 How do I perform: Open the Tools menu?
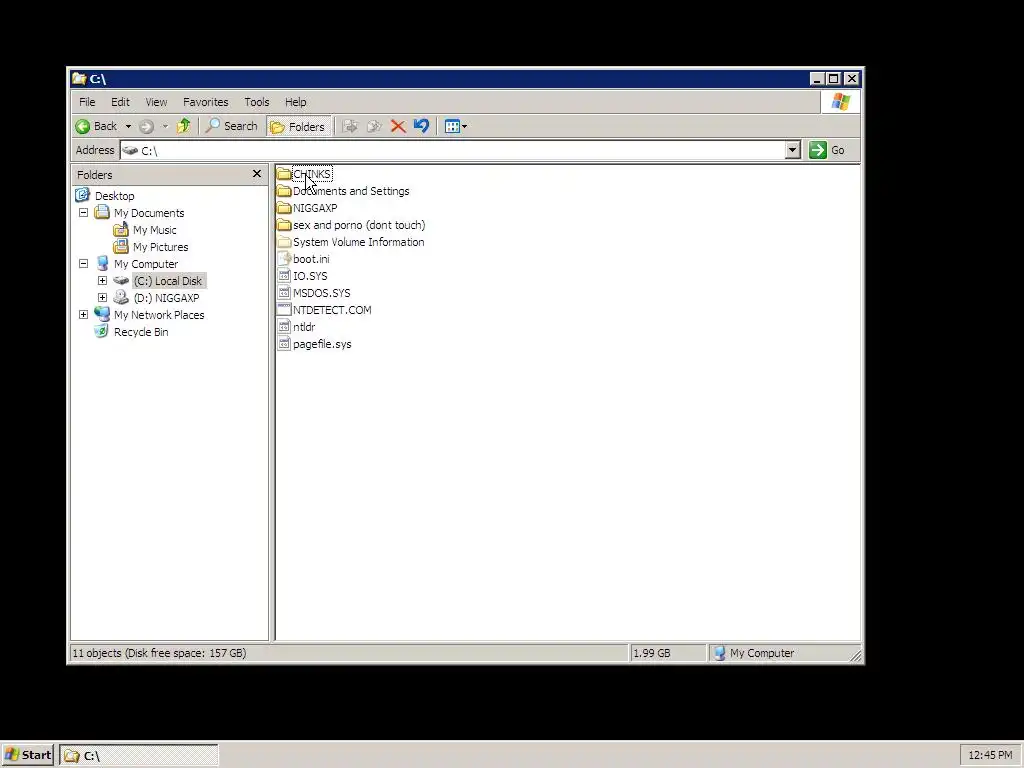pyautogui.click(x=257, y=102)
